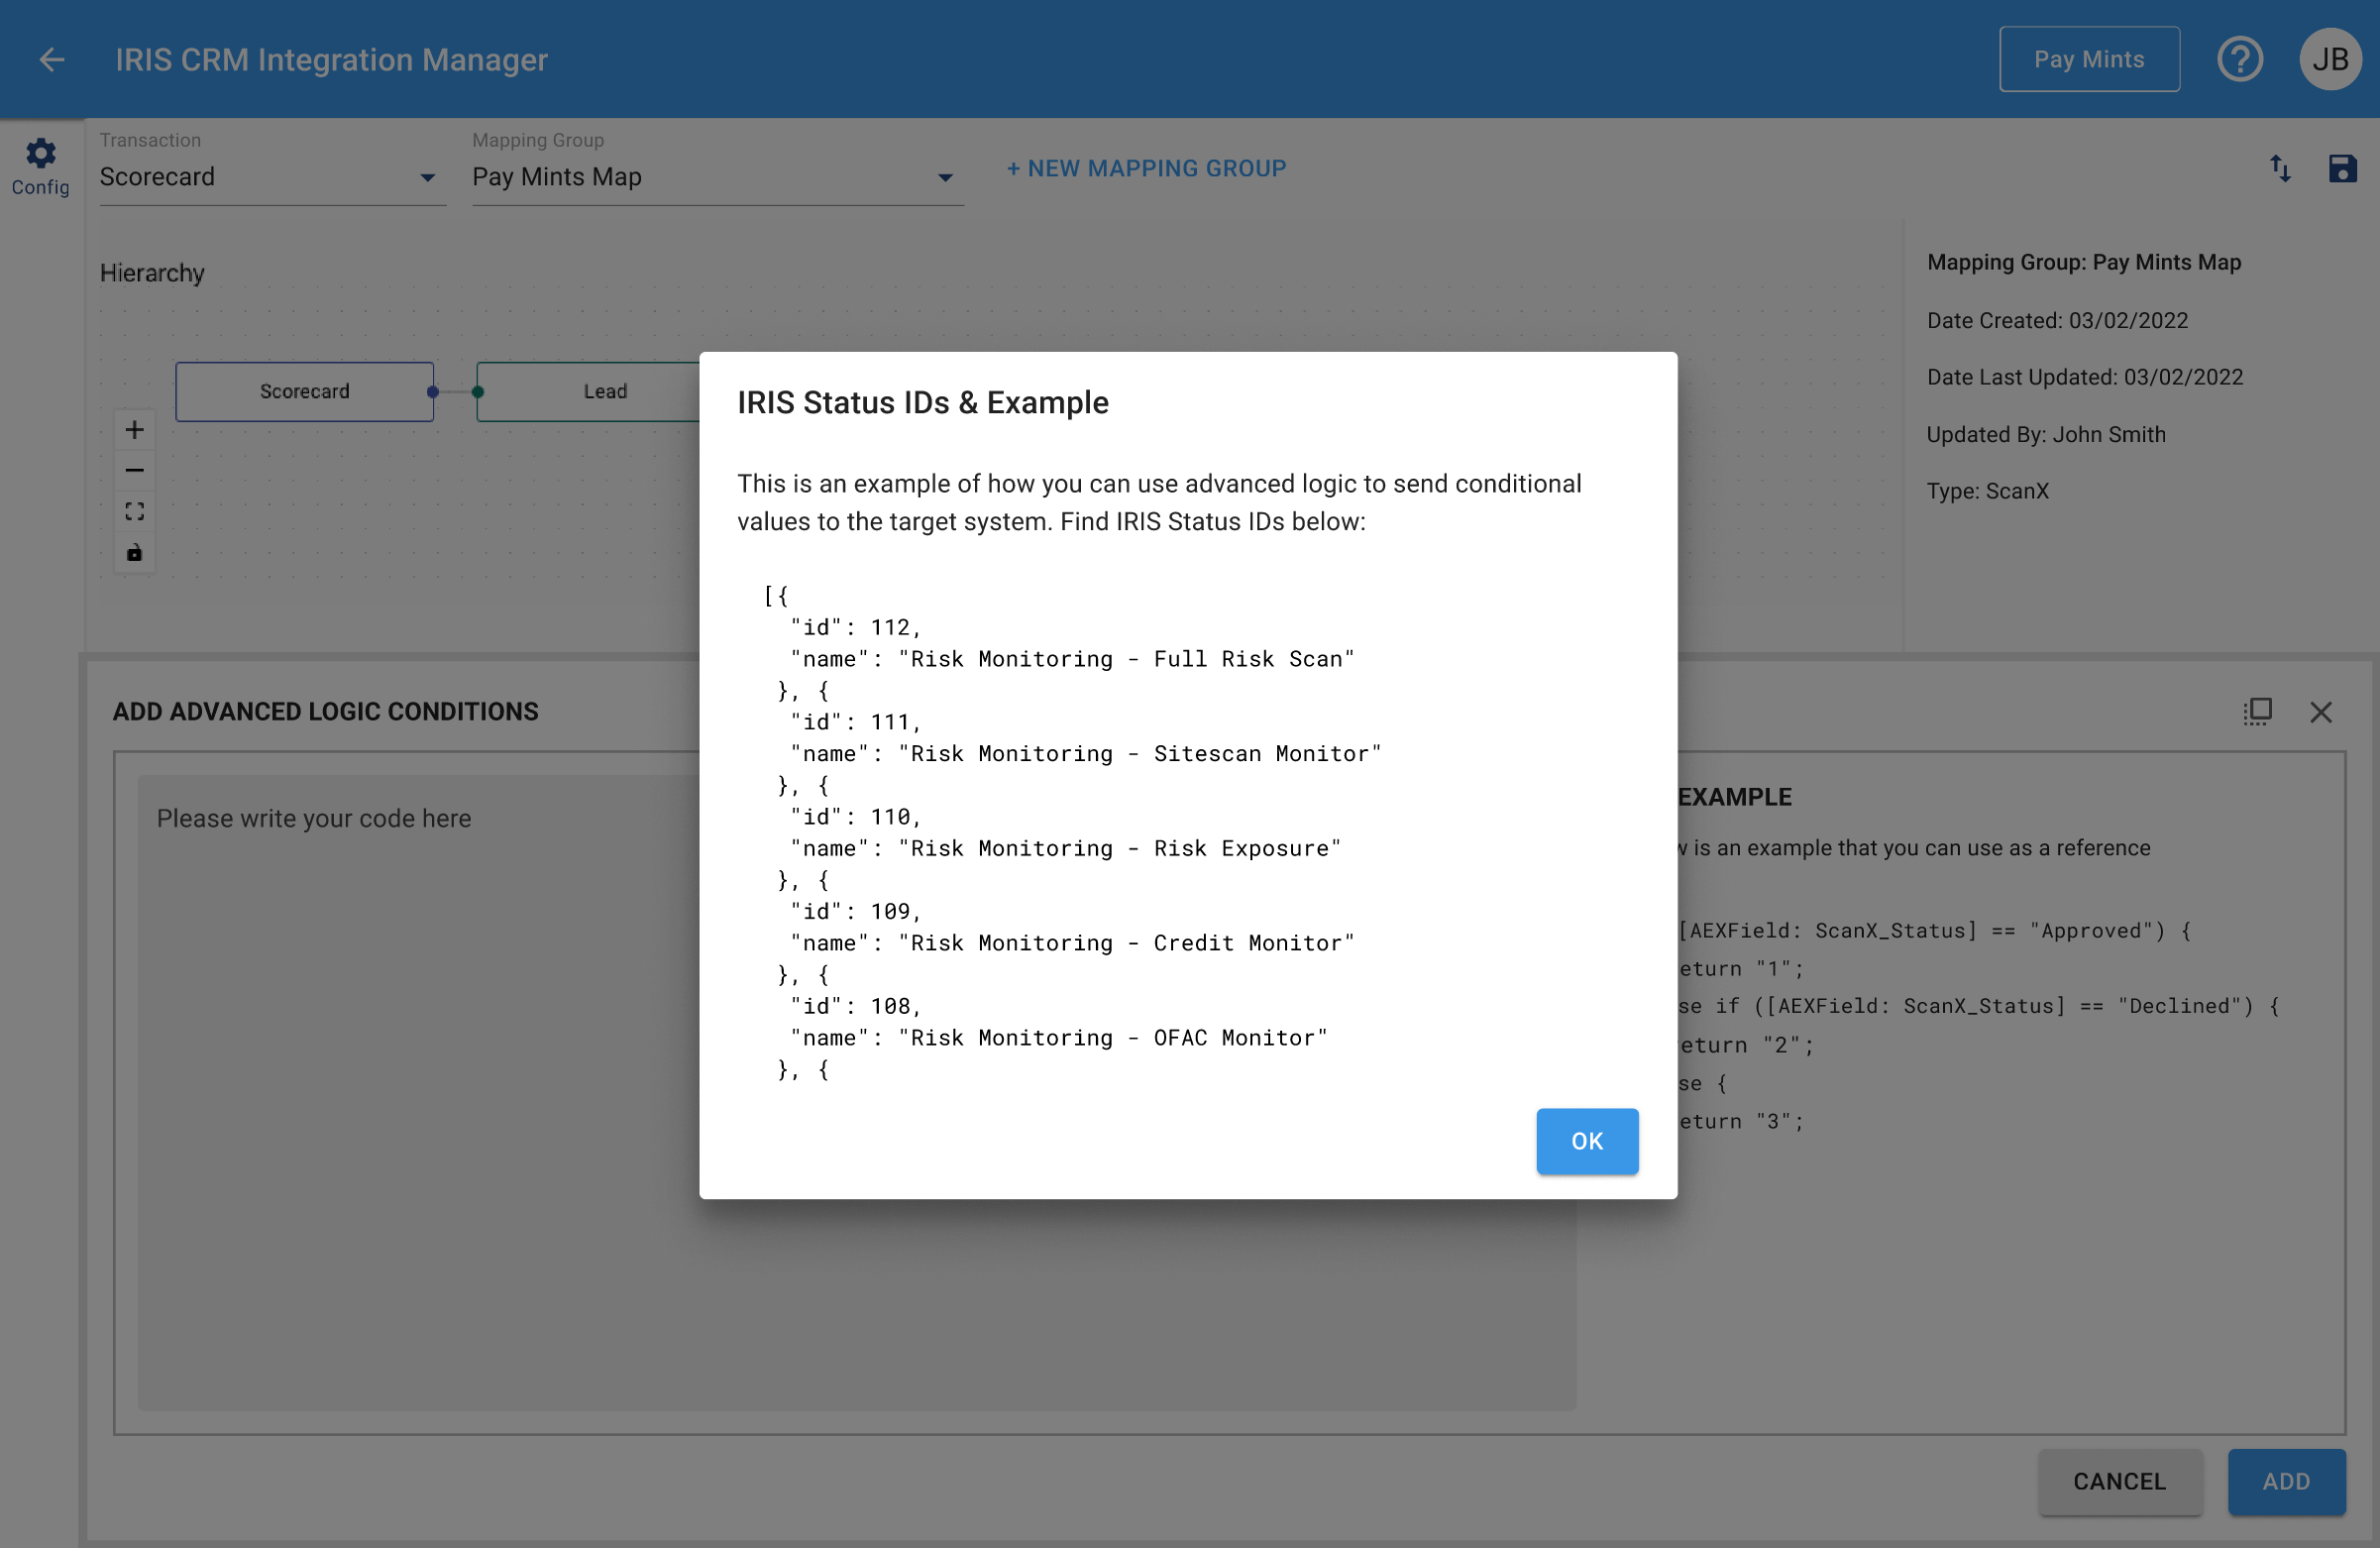
Task: Select the Scorecard node in hierarchy
Action: [304, 391]
